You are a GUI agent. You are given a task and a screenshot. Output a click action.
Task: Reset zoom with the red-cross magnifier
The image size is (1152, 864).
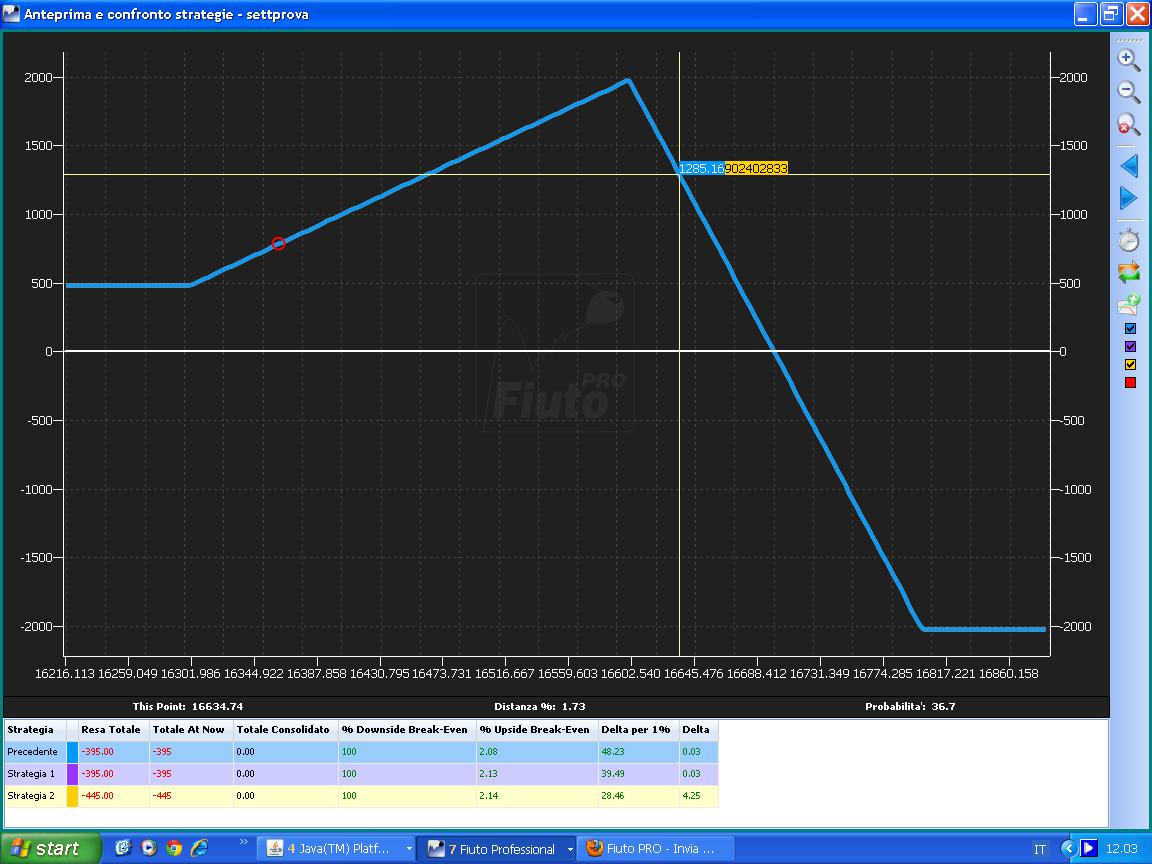[x=1128, y=124]
